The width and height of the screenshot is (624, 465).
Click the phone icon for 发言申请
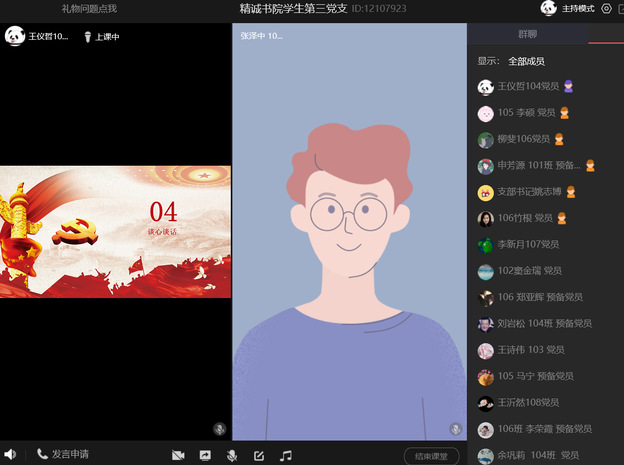coord(42,454)
